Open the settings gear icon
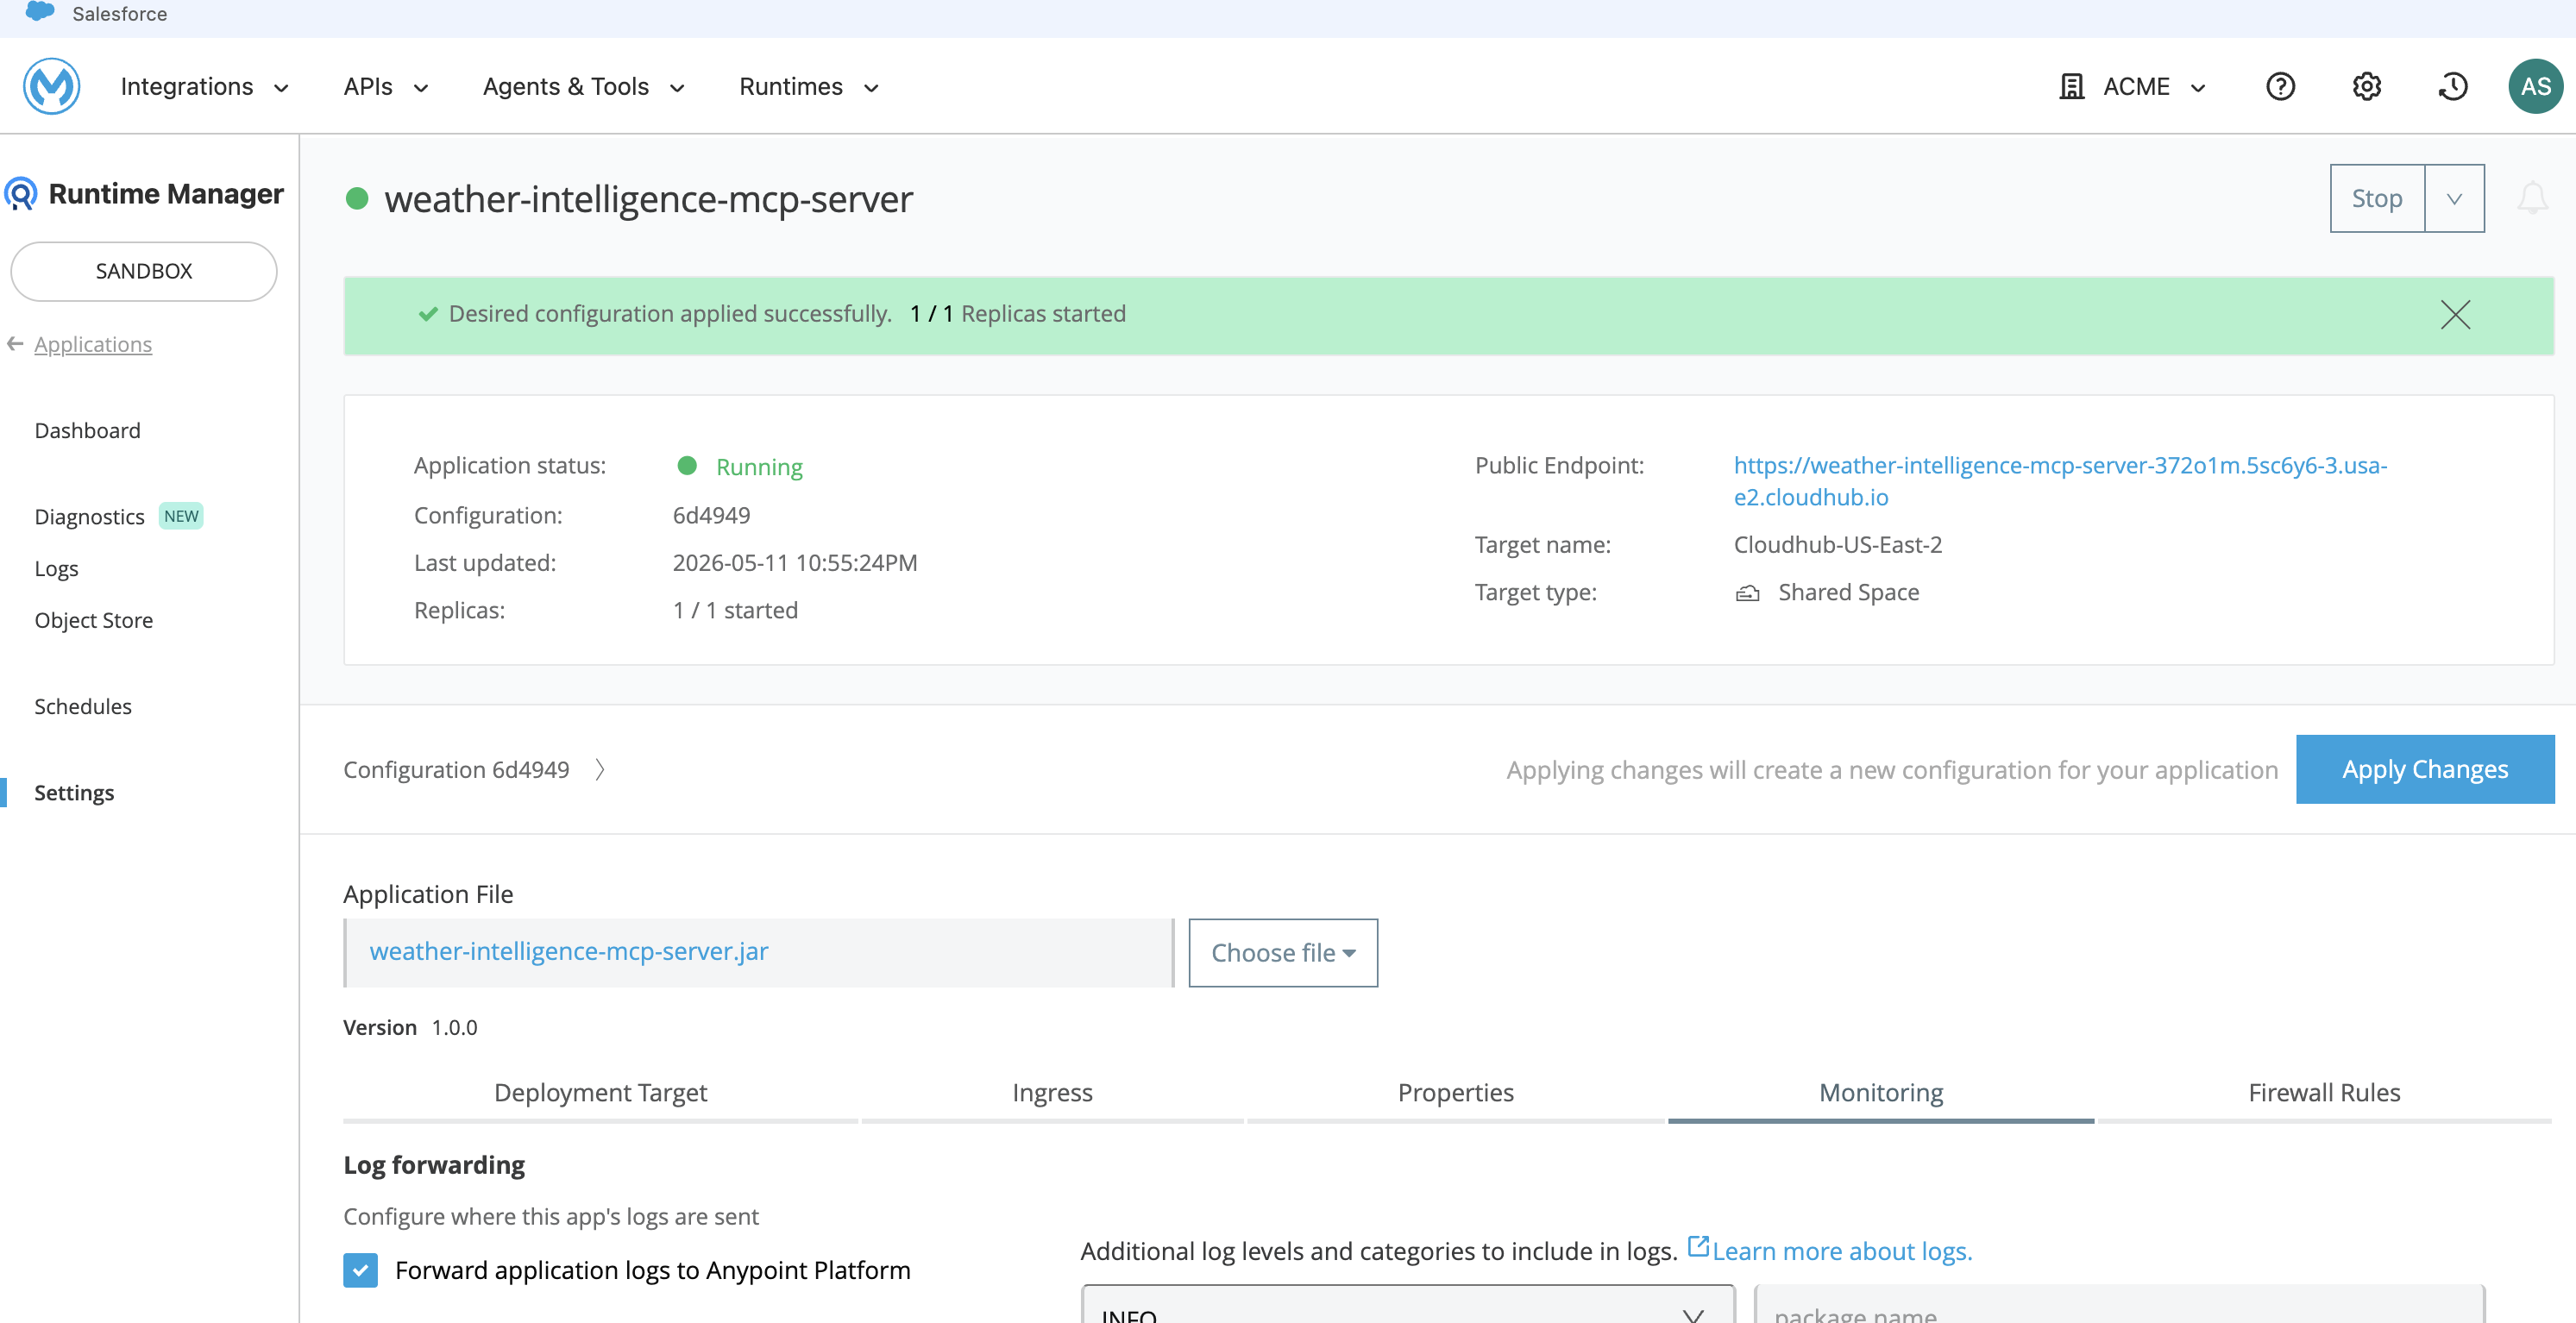The width and height of the screenshot is (2576, 1323). [x=2366, y=87]
